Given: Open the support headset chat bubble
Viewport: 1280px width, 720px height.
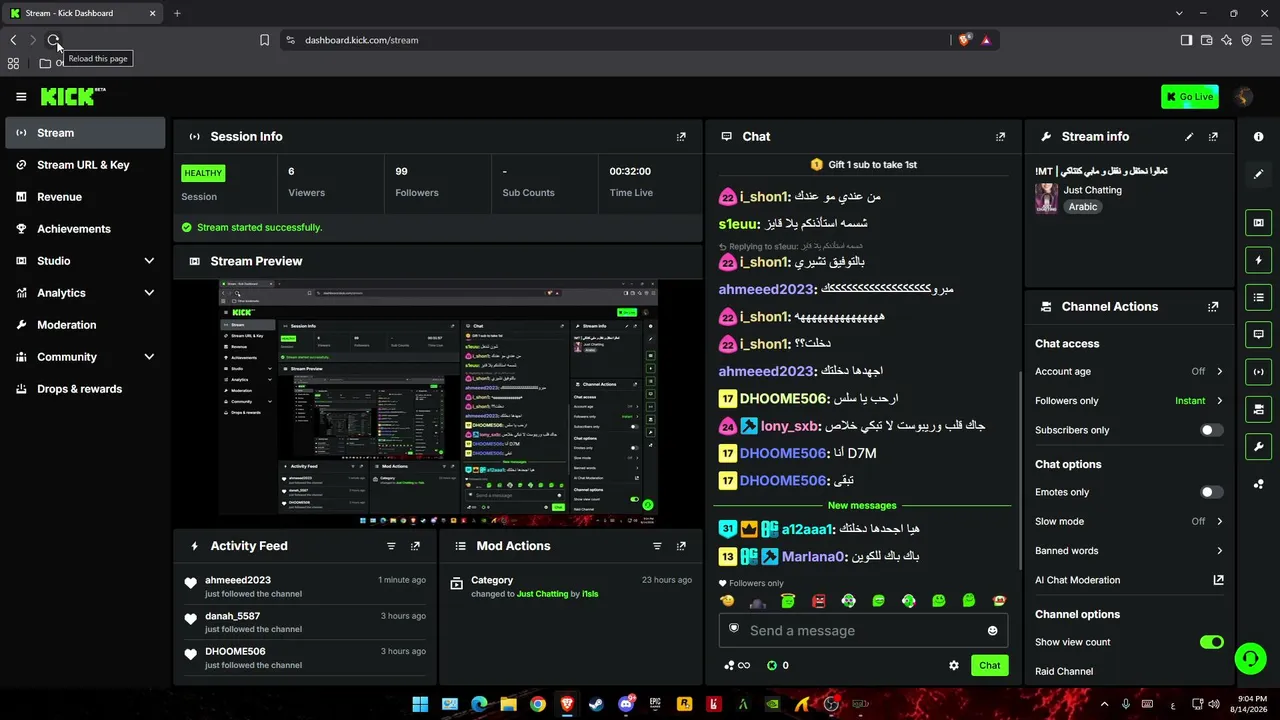Looking at the screenshot, I should 1250,658.
